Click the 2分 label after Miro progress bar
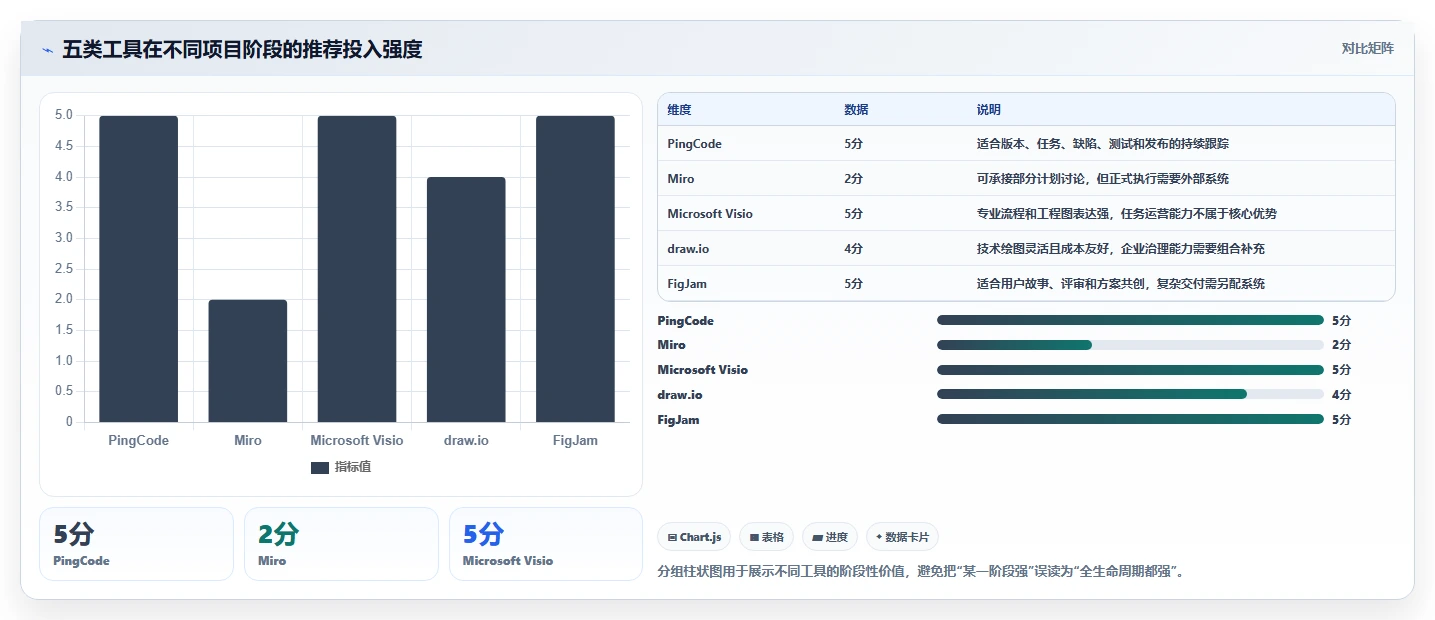Screen dimensions: 1435x620 pyautogui.click(x=1341, y=345)
